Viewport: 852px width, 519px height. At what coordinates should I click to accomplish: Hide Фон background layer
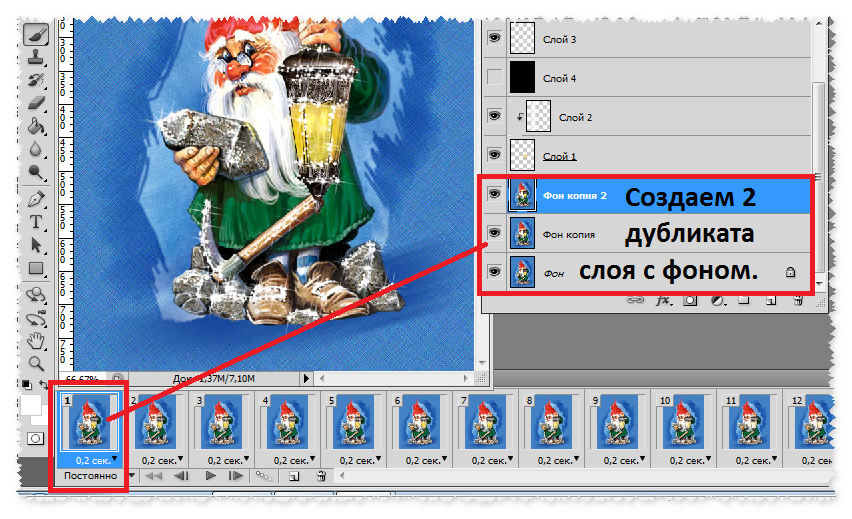coord(494,271)
